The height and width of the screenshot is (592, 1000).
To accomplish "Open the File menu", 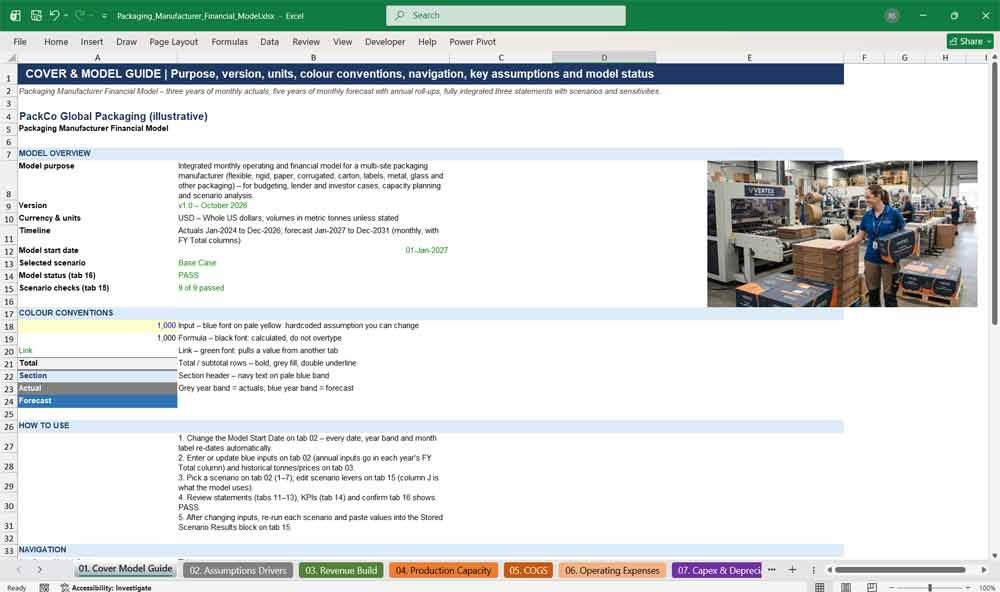I will point(20,41).
